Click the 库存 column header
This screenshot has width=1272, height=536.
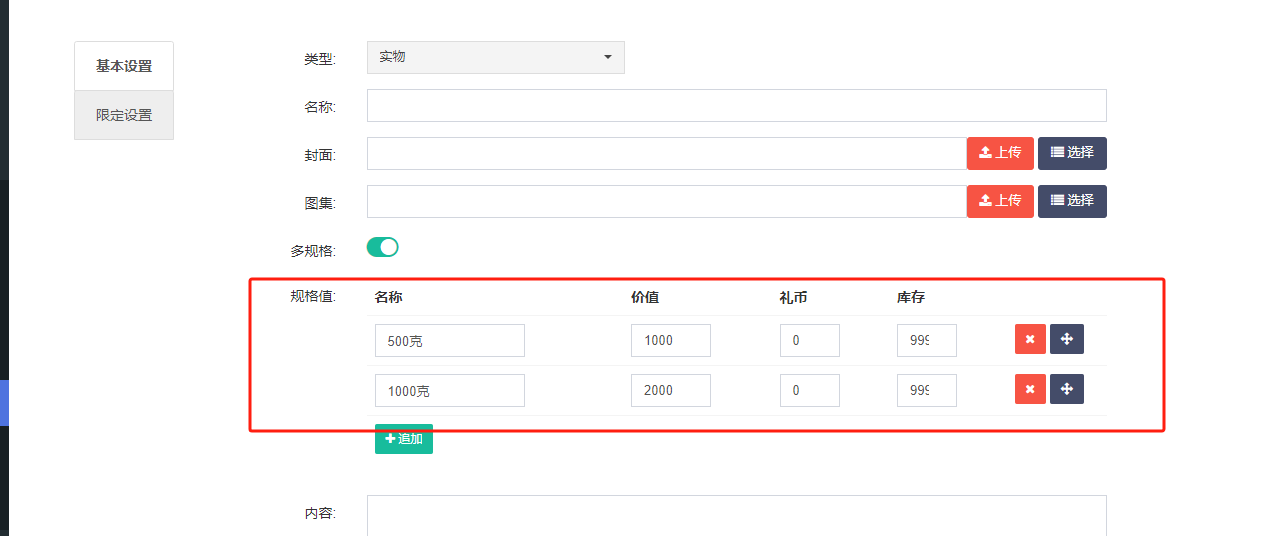pos(911,297)
